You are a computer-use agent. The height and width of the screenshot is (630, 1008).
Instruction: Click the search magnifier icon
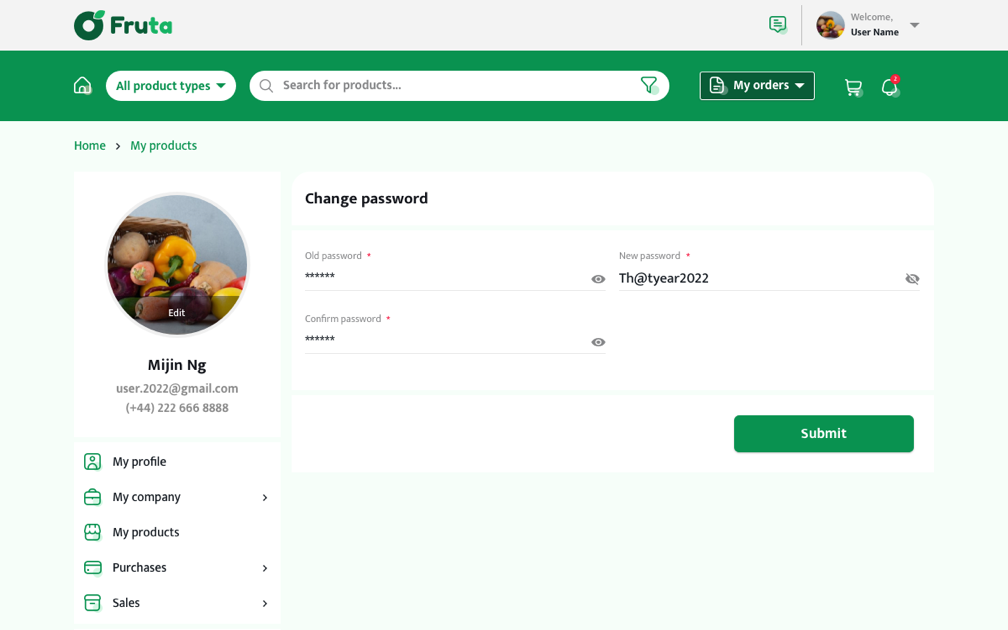(x=266, y=86)
